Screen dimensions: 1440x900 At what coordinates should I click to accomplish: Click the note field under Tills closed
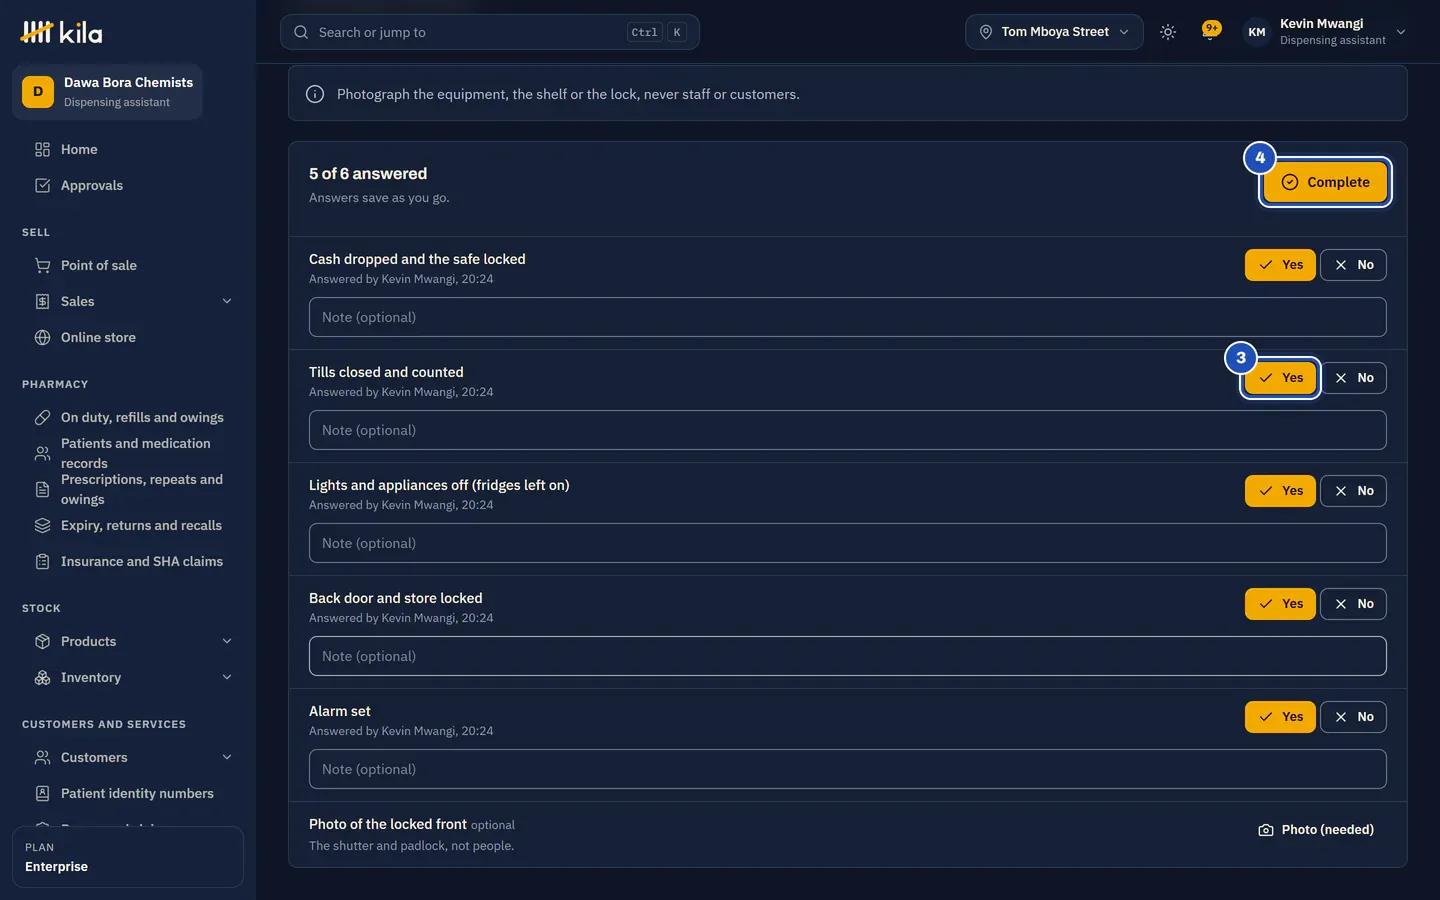click(x=848, y=430)
